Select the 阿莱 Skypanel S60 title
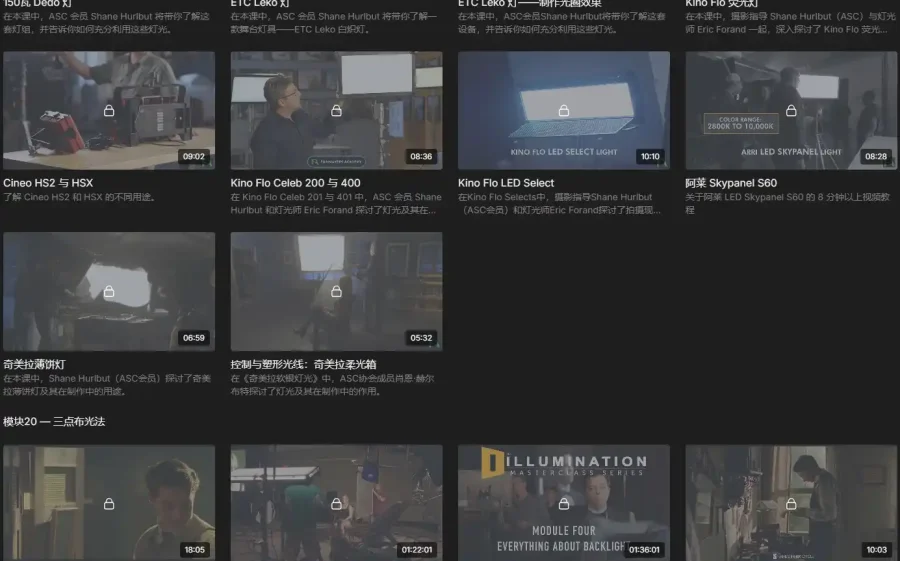Image resolution: width=900 pixels, height=561 pixels. coord(731,183)
